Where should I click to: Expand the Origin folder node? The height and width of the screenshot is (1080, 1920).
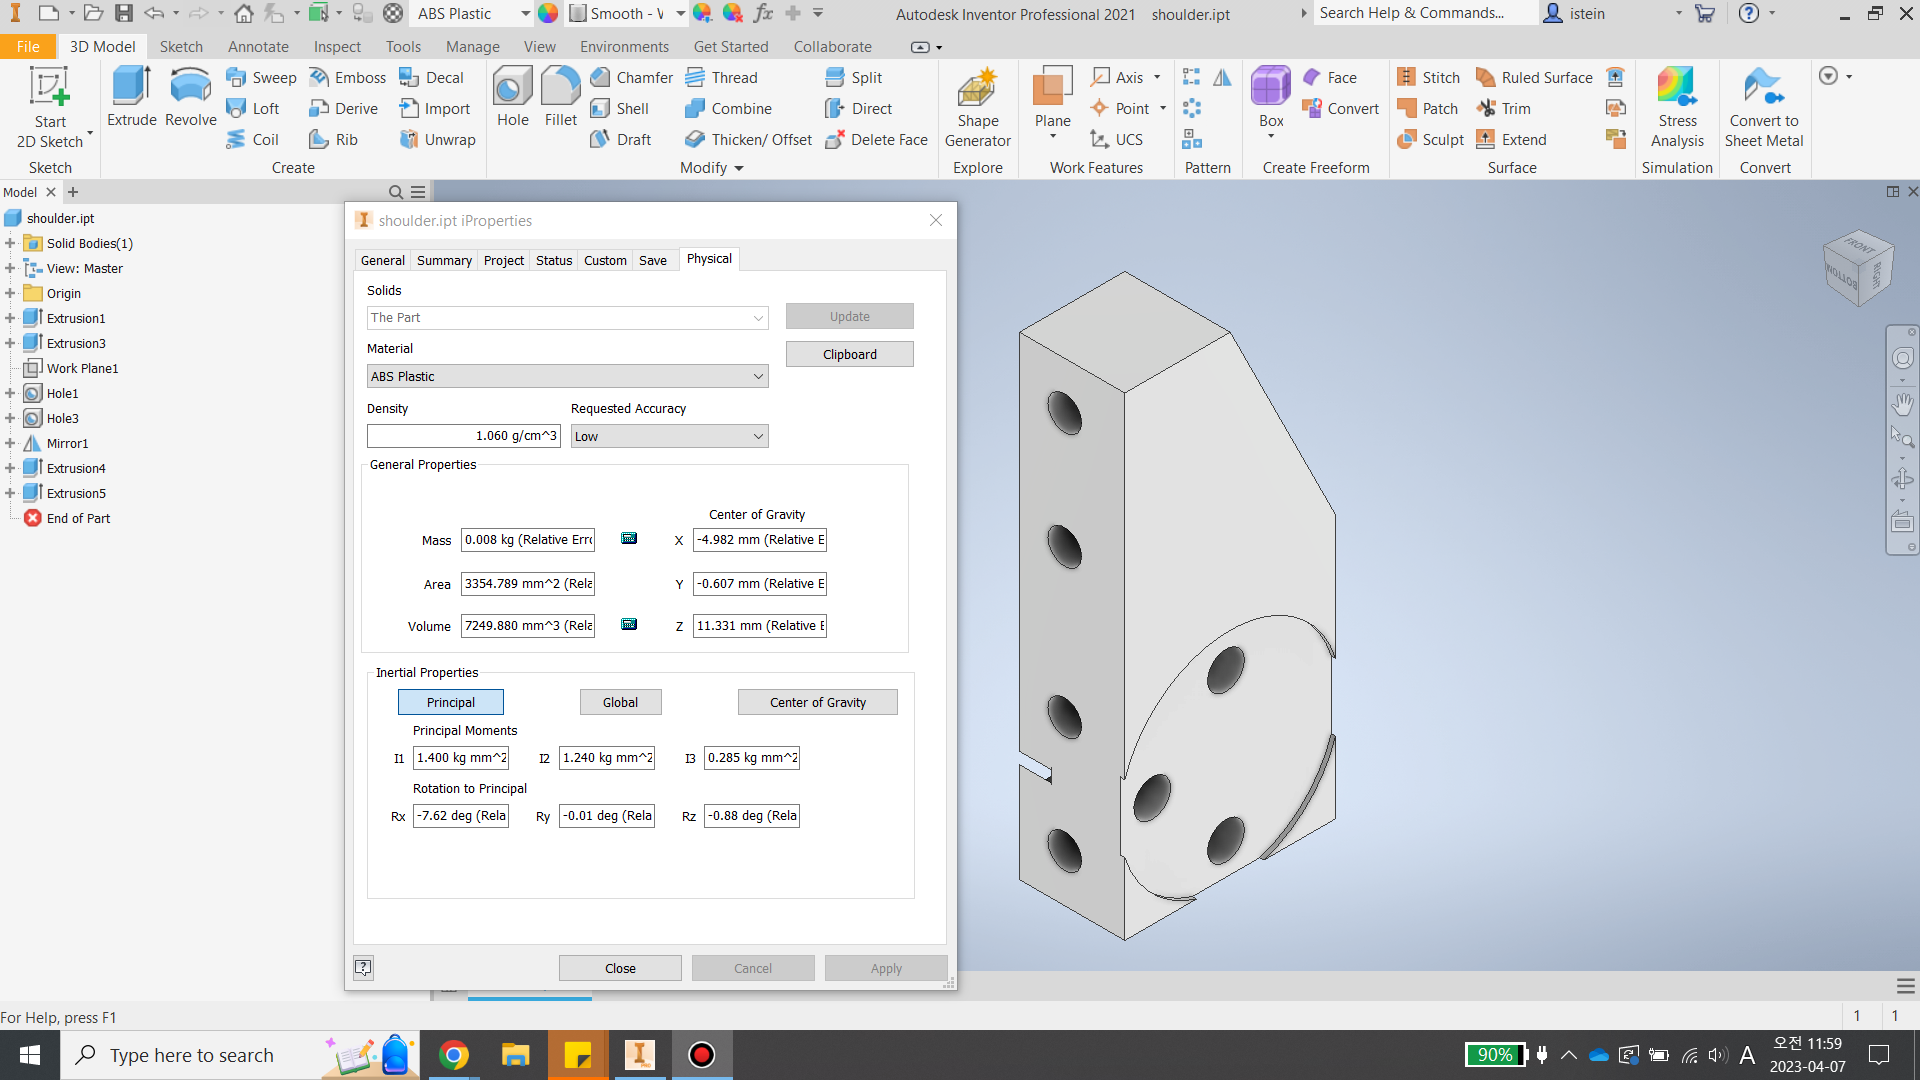click(10, 293)
